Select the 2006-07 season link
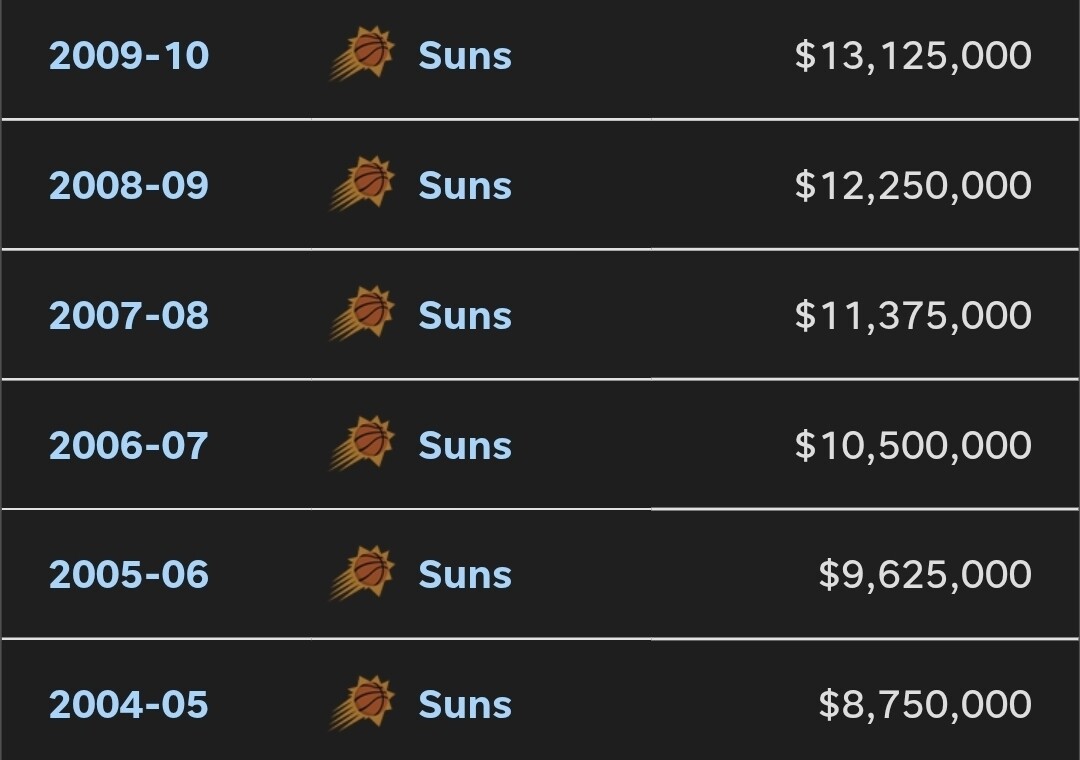Screen dimensions: 1080x760 [x=129, y=446]
